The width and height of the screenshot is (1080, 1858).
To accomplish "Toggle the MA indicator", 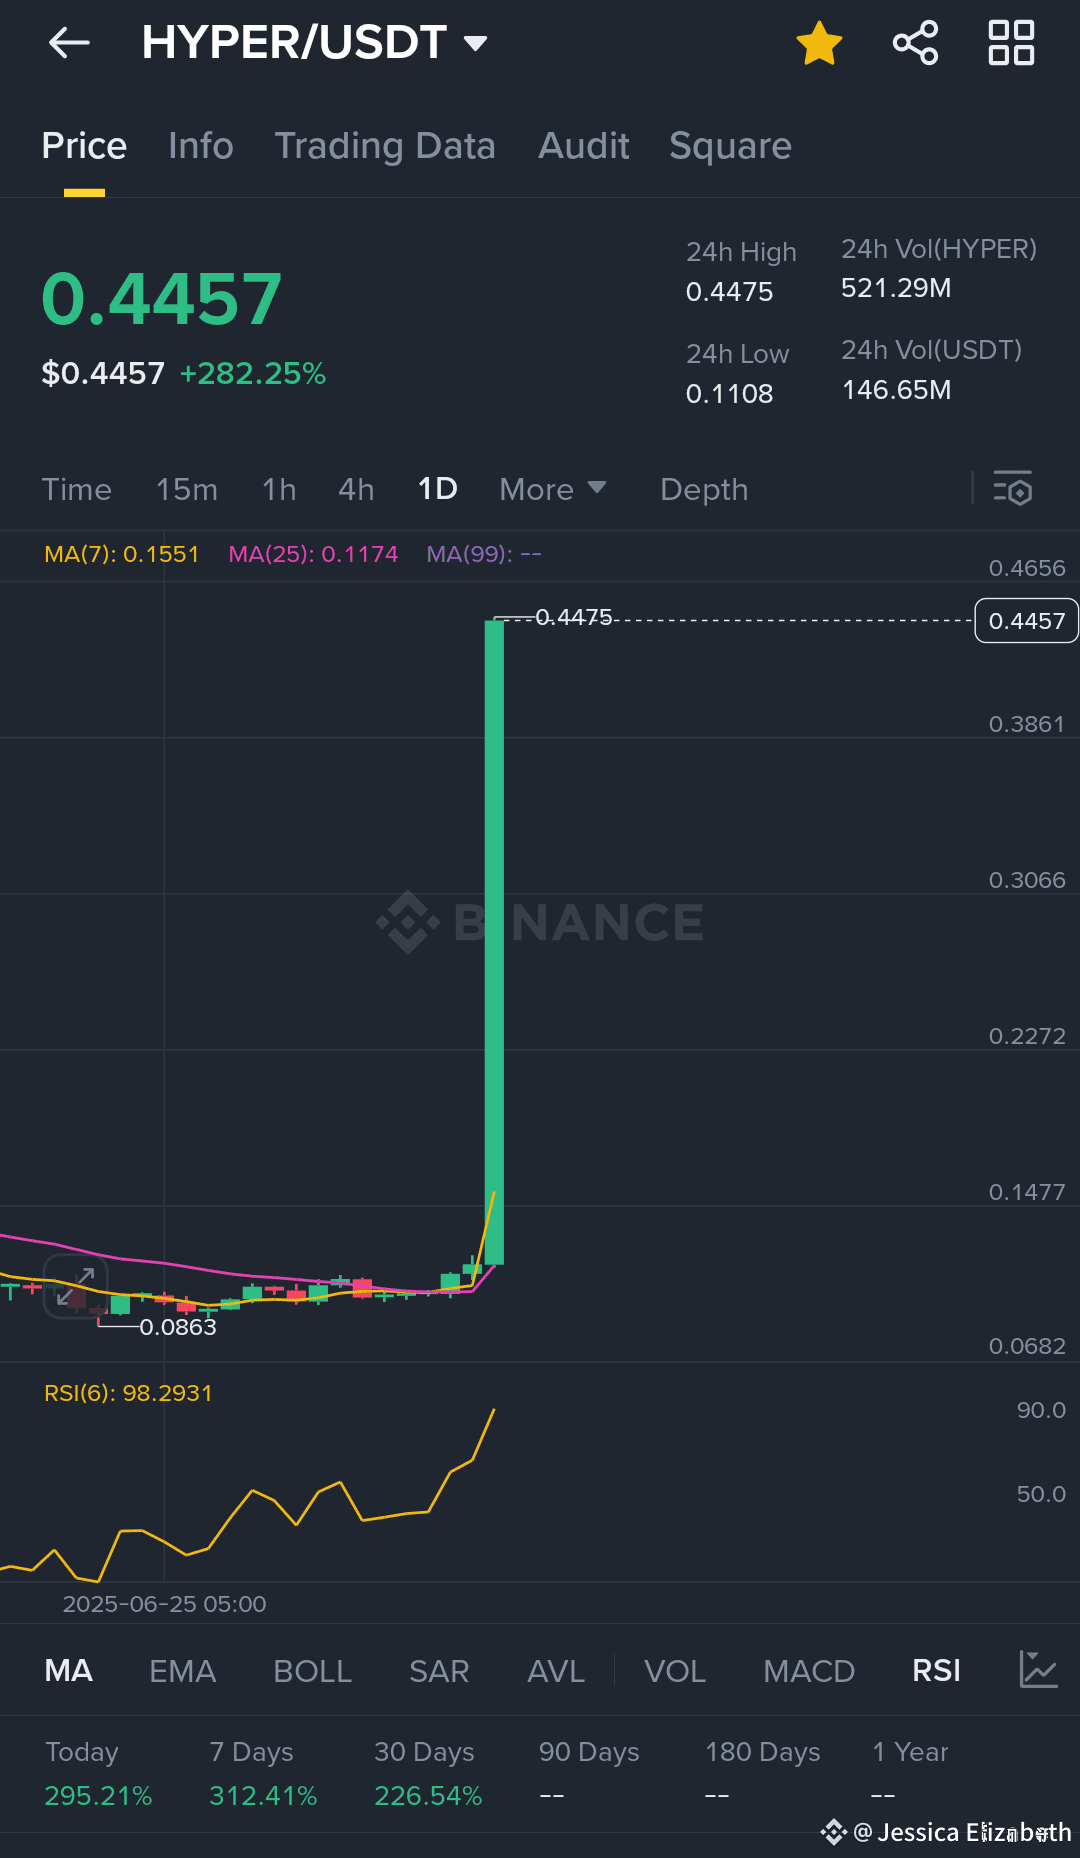I will [x=69, y=1670].
